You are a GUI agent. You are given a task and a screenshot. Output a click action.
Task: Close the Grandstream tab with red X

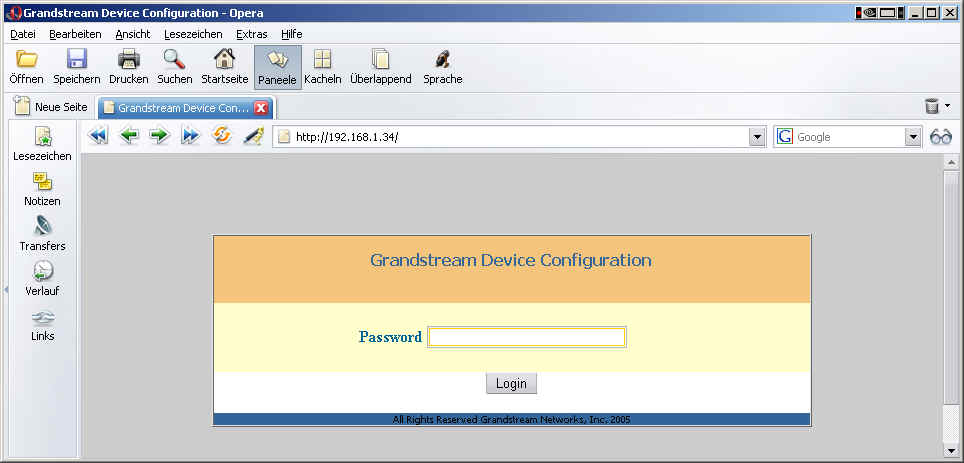(x=261, y=108)
